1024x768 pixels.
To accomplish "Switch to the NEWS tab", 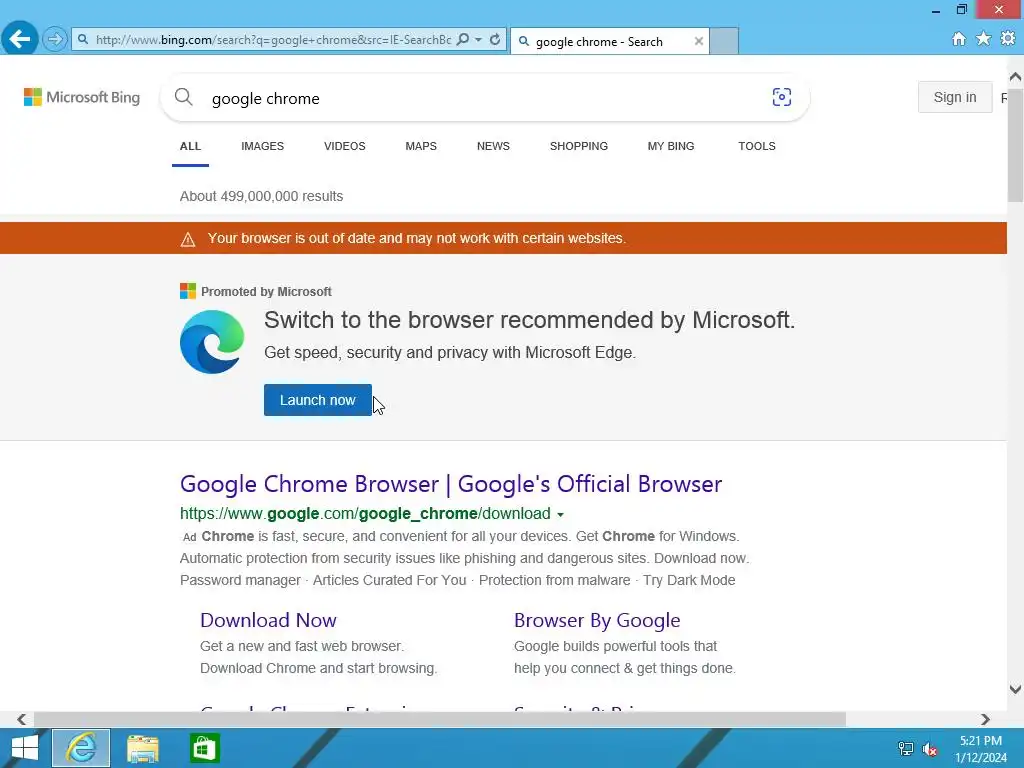I will point(493,146).
